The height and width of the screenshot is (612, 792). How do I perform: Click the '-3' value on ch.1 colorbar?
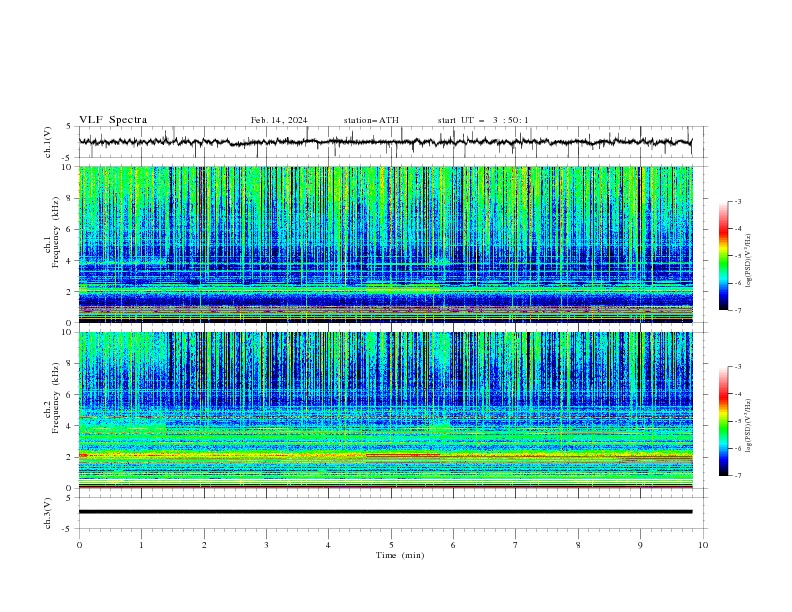[738, 201]
